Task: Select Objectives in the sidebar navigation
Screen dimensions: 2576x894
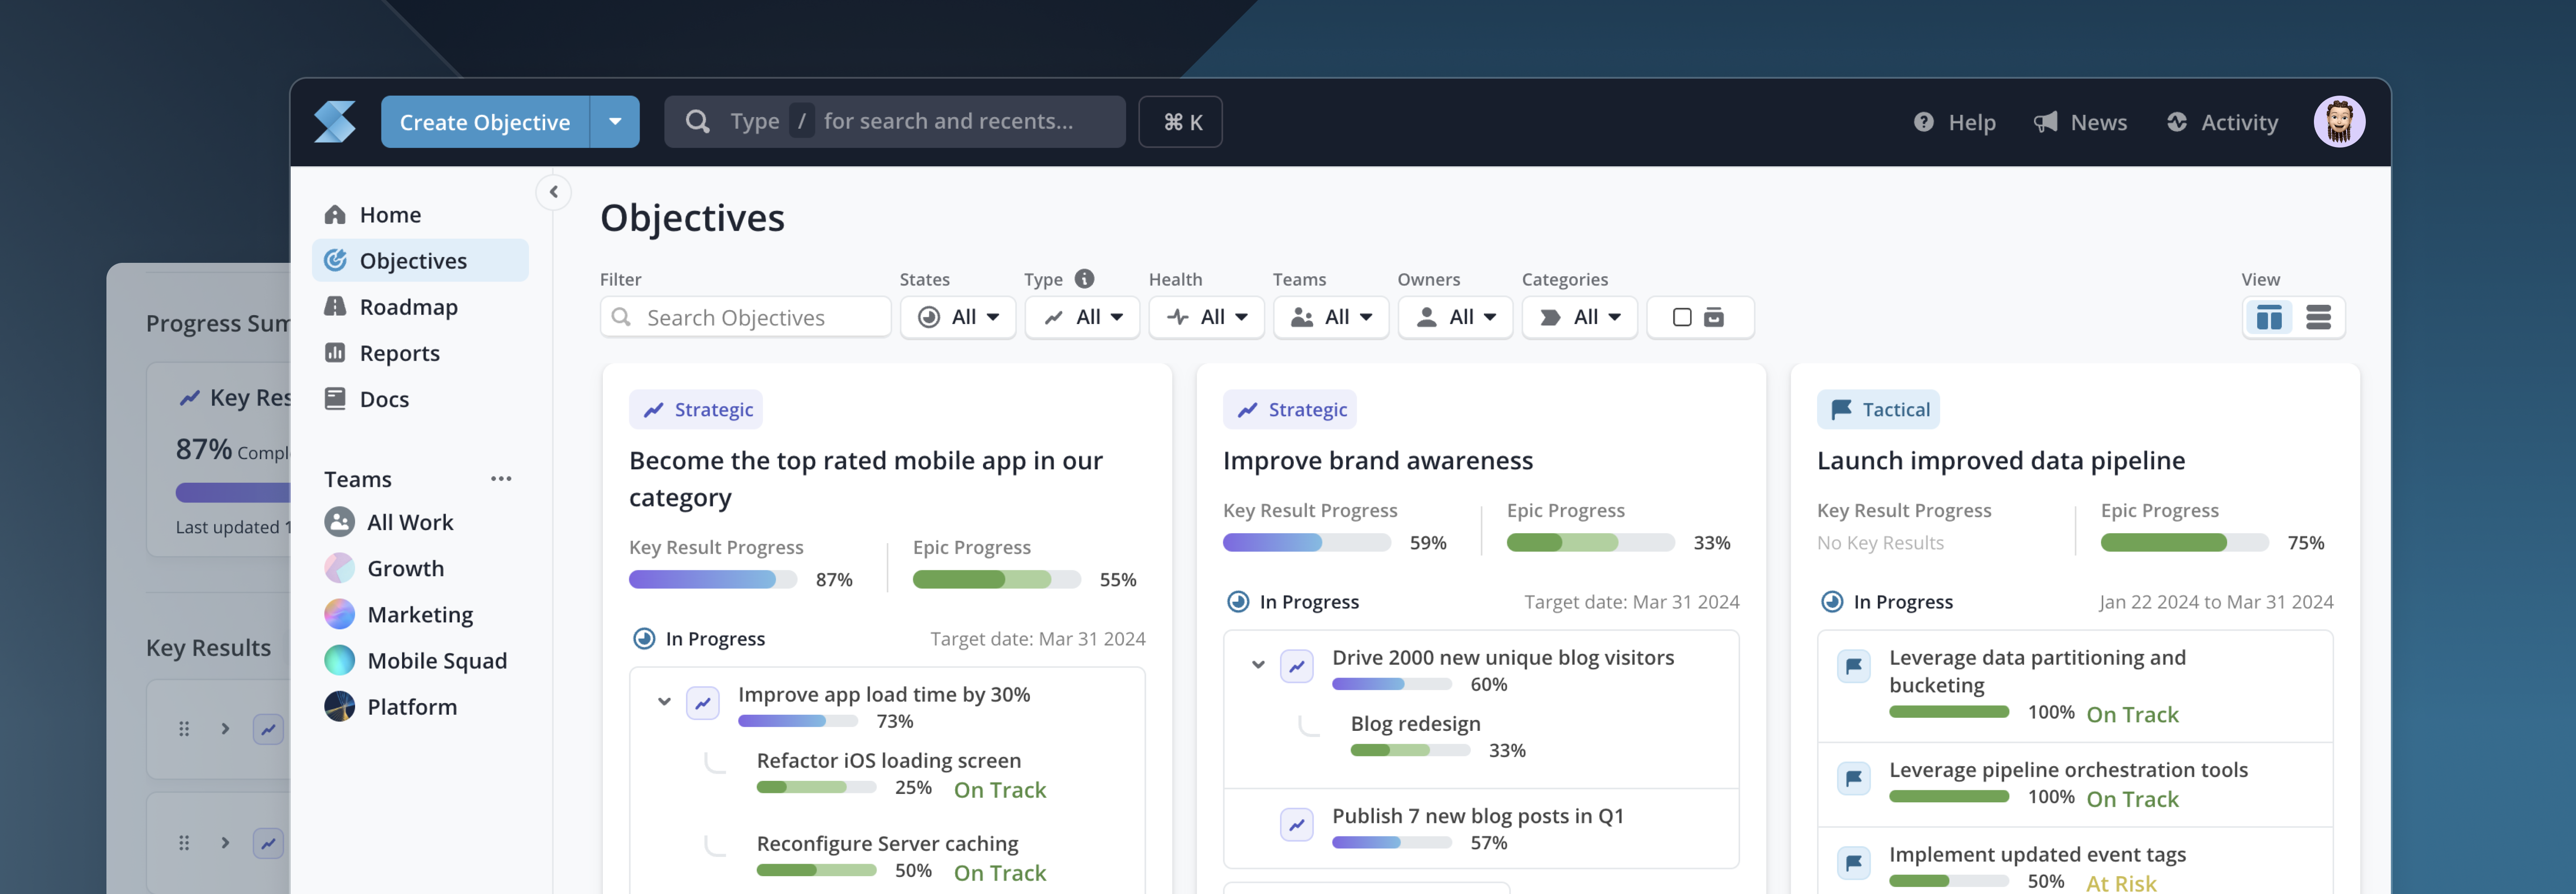Action: point(413,260)
